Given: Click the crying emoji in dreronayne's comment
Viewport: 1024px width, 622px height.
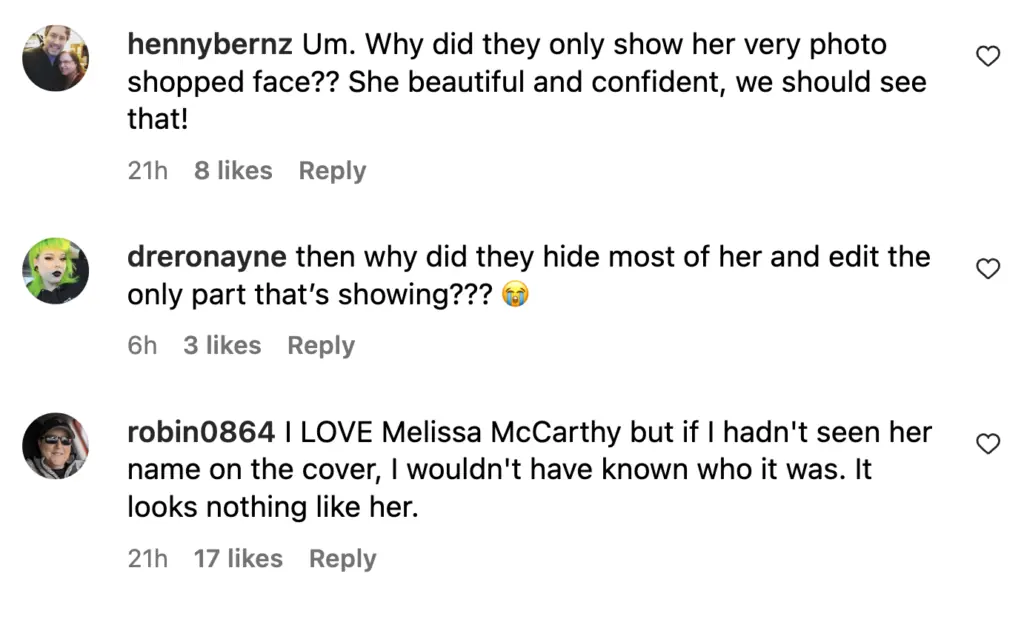Looking at the screenshot, I should click(515, 295).
